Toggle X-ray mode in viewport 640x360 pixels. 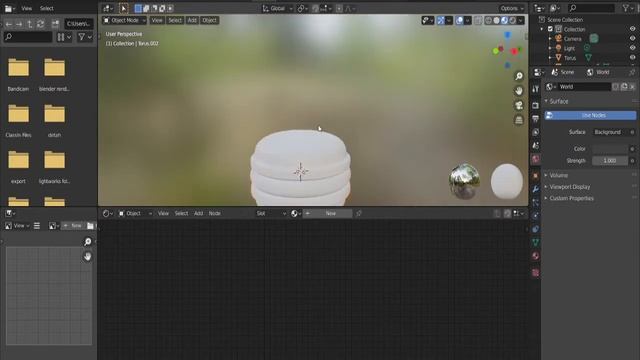pos(478,20)
